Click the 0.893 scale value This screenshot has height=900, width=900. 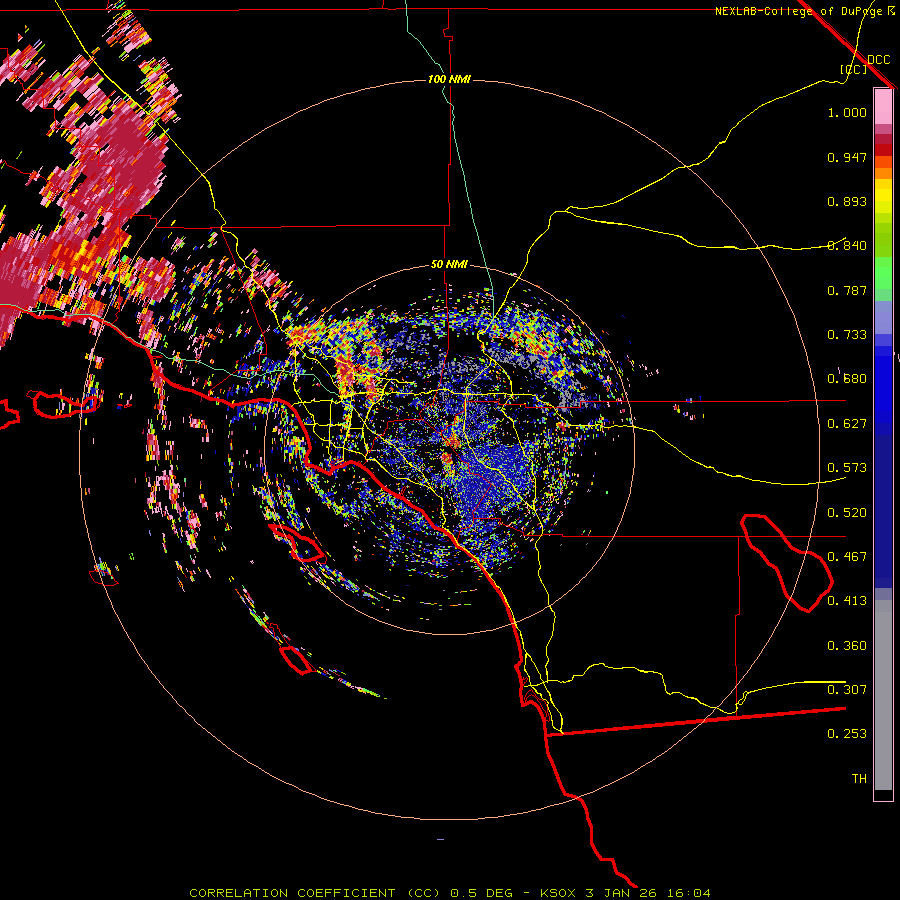click(847, 201)
